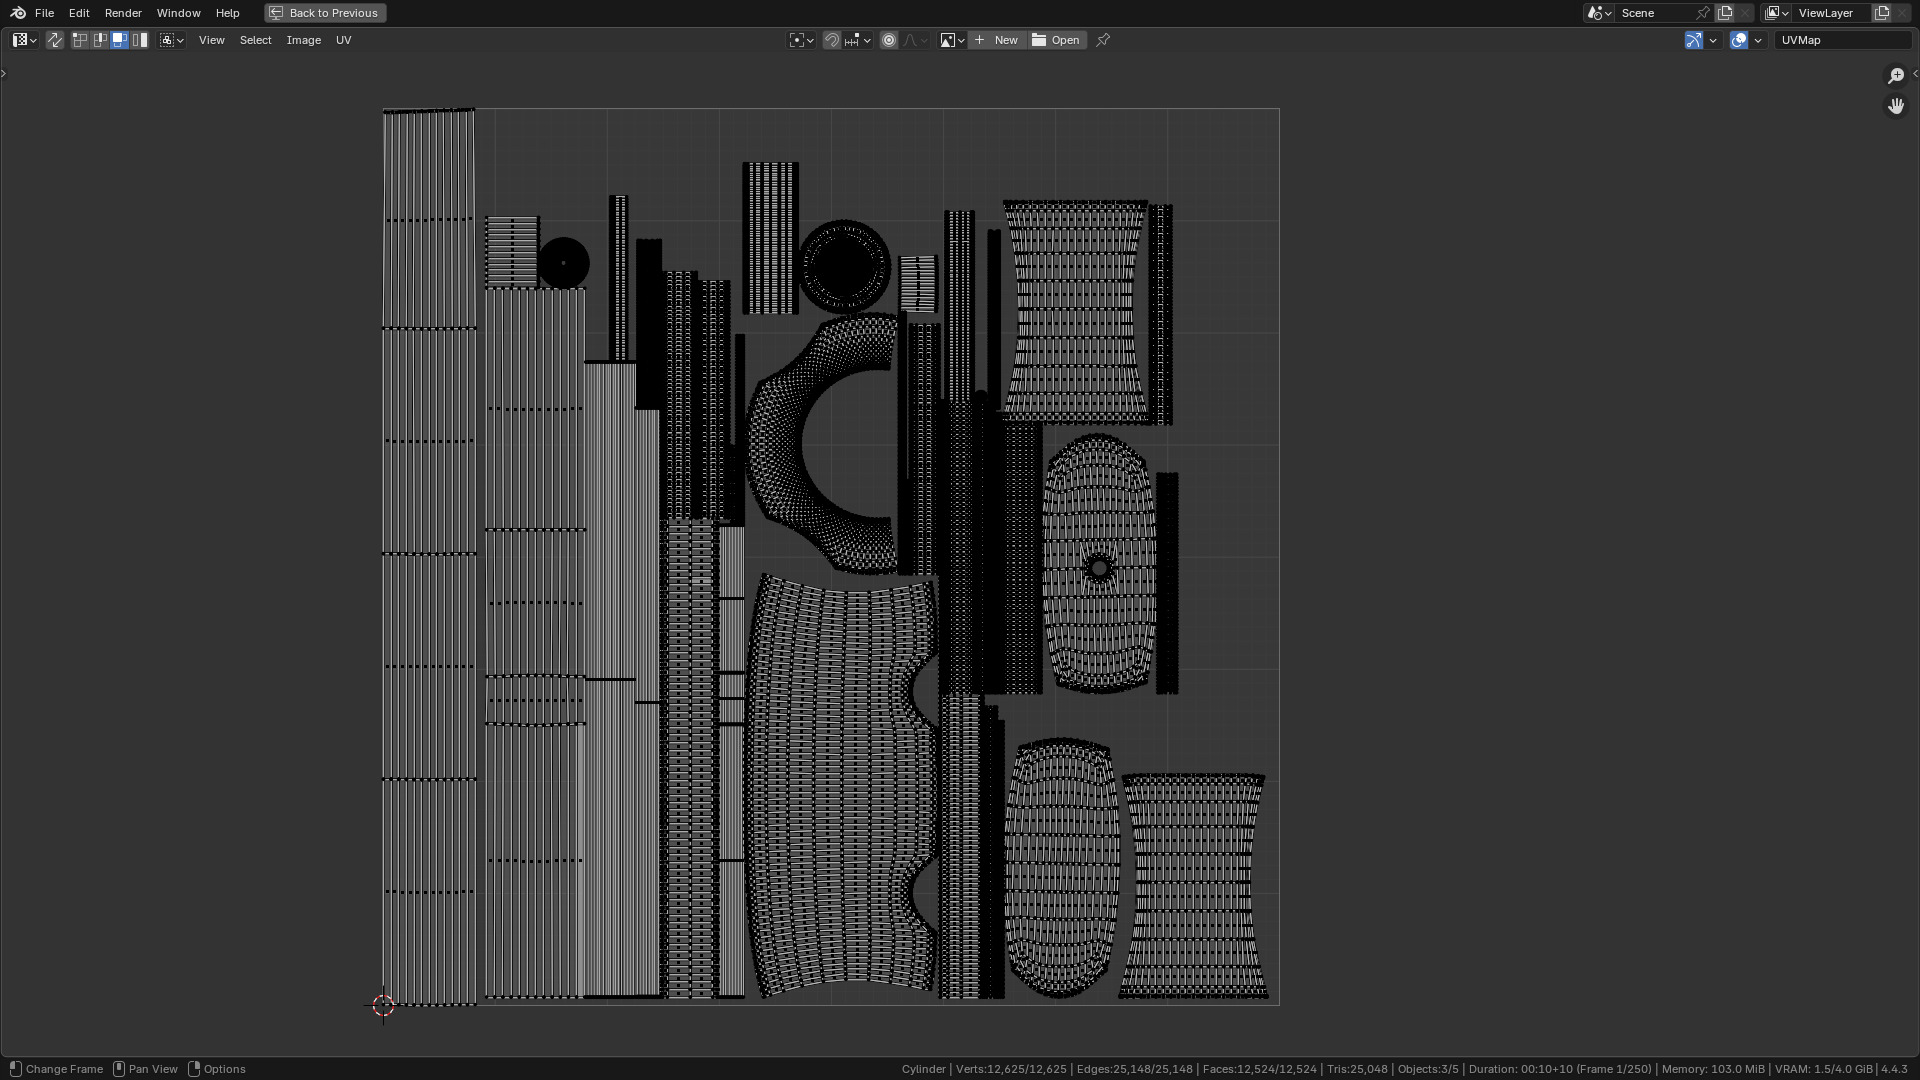Toggle the gizmo display icon
Image resolution: width=1920 pixels, height=1080 pixels.
coord(1693,40)
